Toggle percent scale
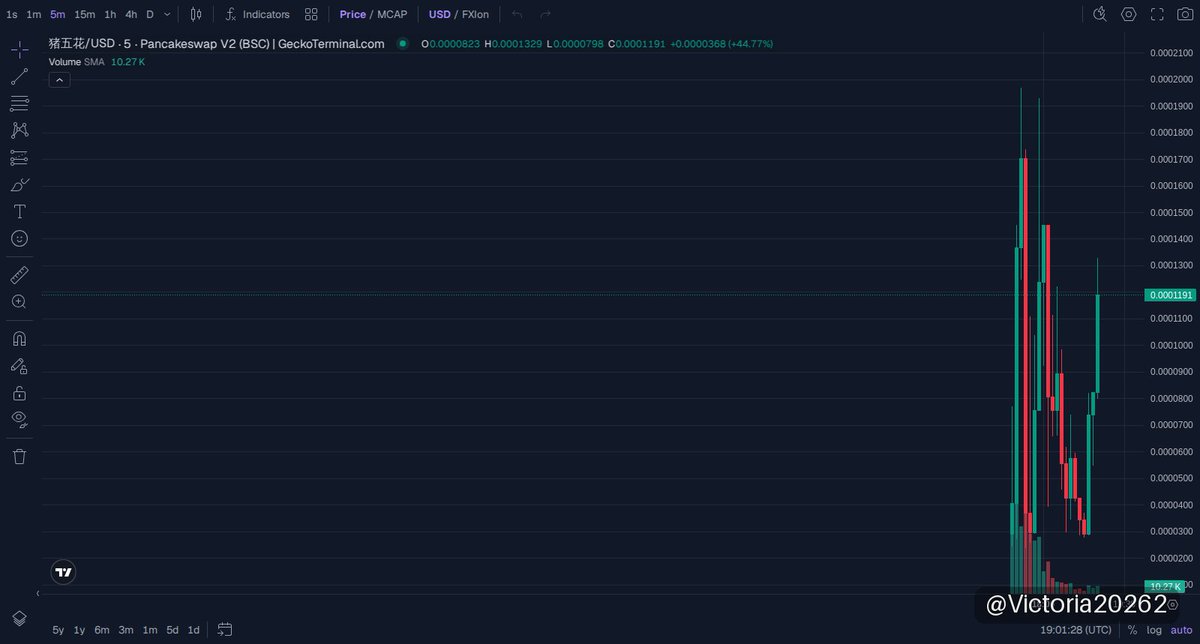 pos(1132,630)
